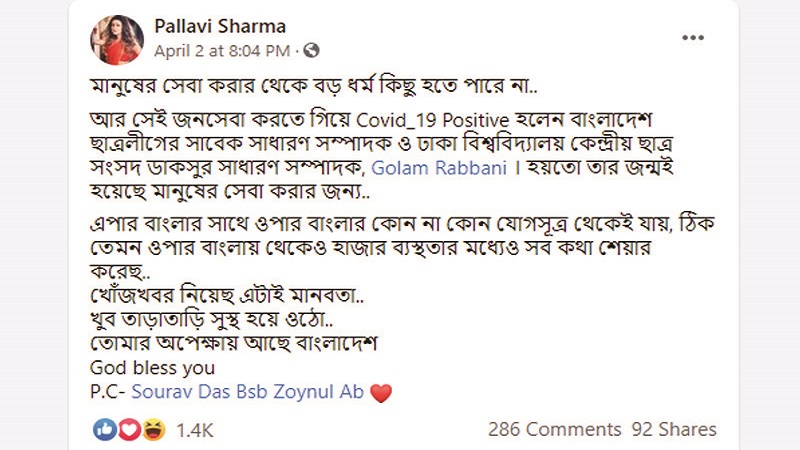The image size is (800, 450).
Task: View the 92 Shares list
Action: (674, 430)
